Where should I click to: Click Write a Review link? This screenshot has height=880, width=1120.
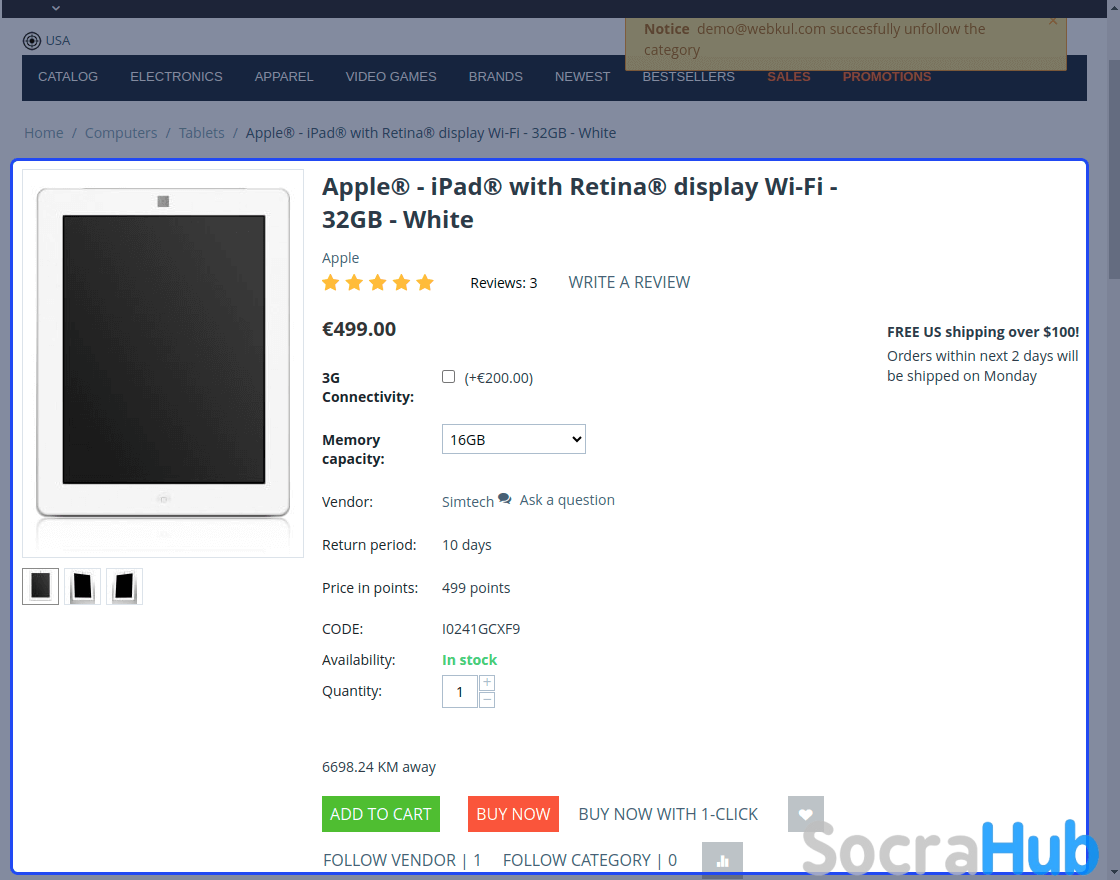[629, 282]
